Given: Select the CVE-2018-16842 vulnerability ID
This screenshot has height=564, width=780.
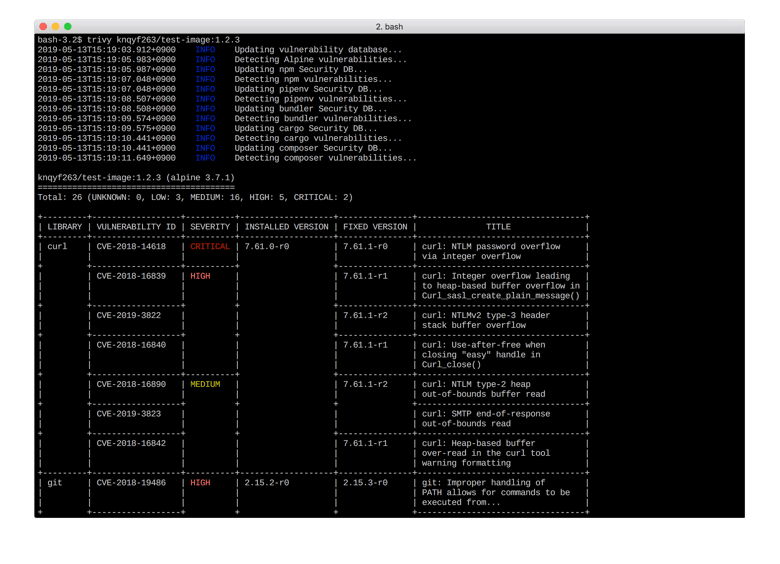Looking at the screenshot, I should click(x=131, y=443).
